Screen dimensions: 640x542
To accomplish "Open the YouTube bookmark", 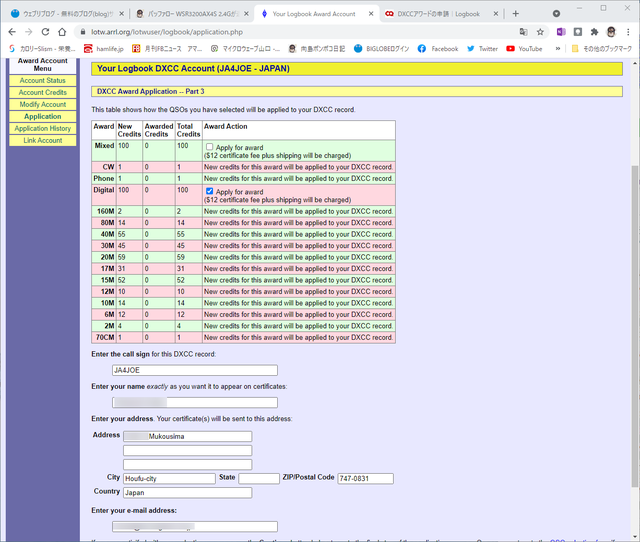I will (524, 49).
